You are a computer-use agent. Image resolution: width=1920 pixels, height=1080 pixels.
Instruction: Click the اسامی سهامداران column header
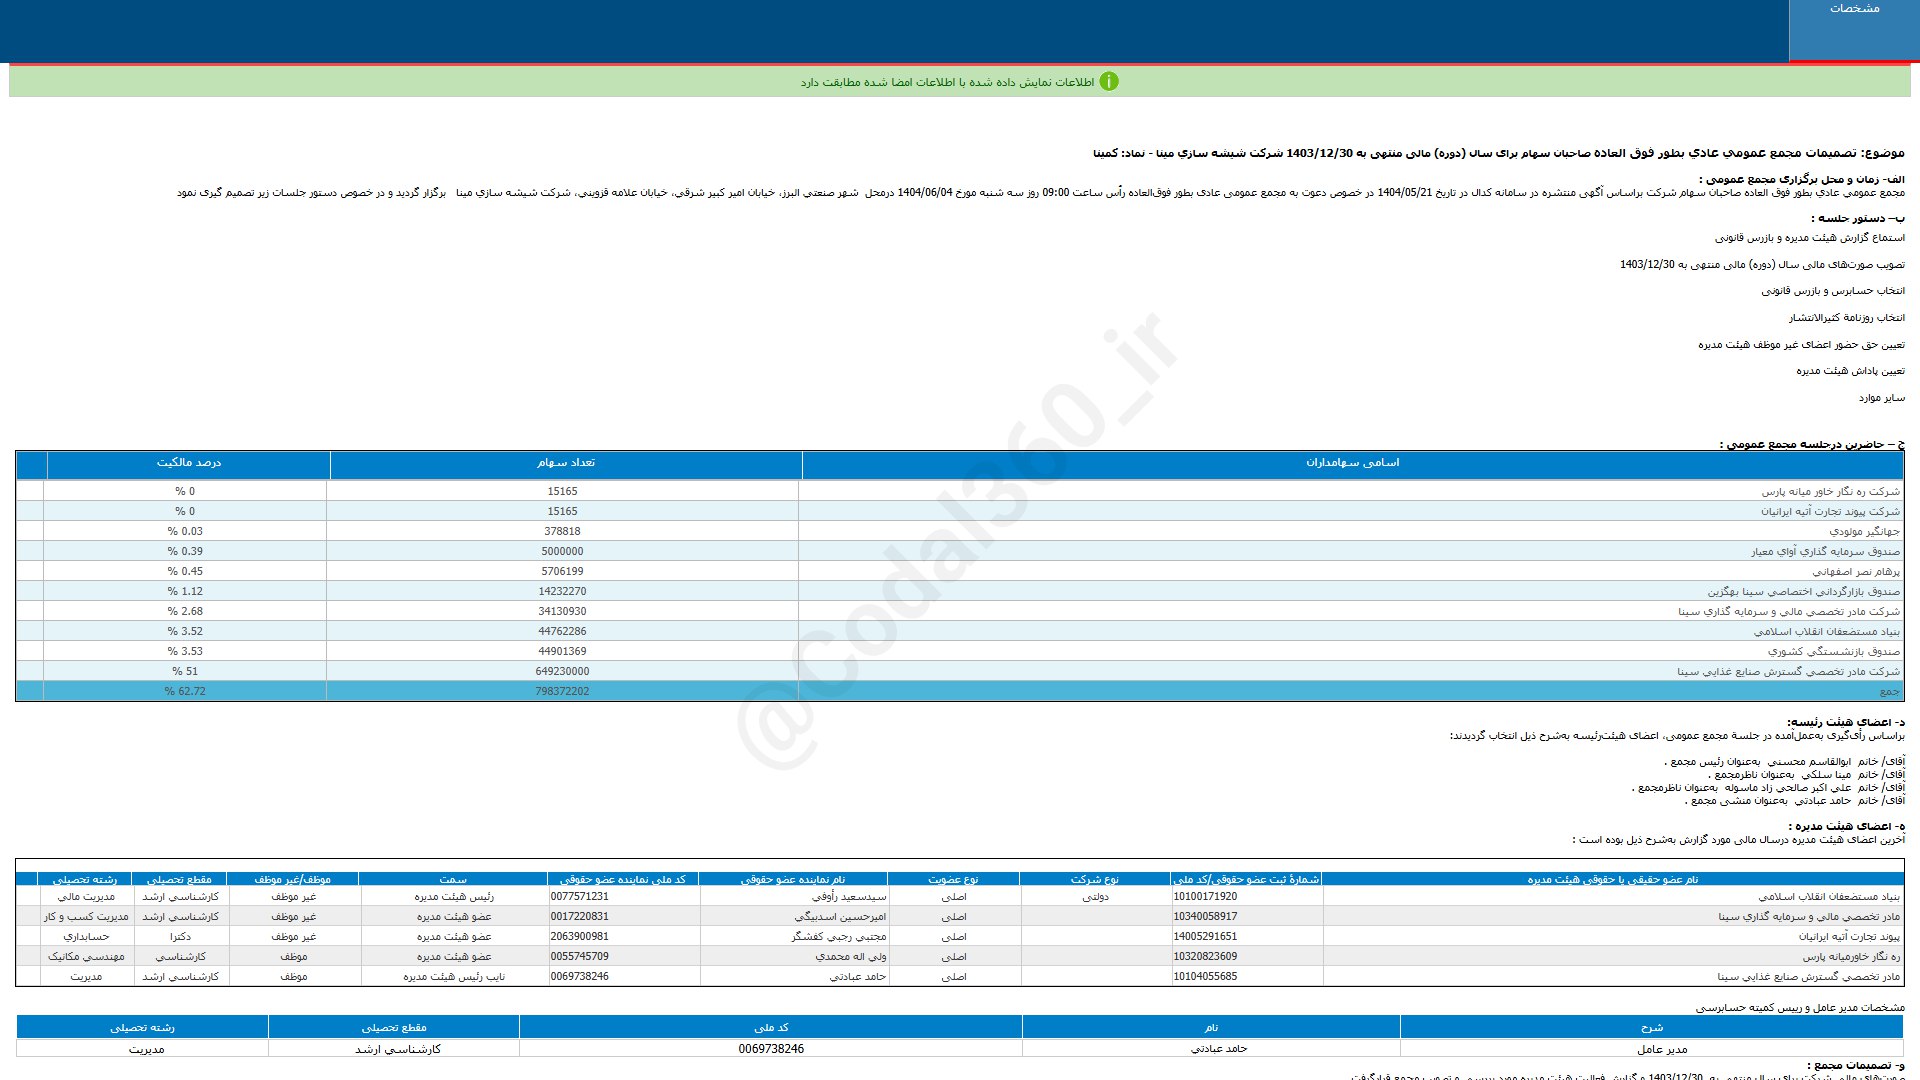tap(1352, 463)
